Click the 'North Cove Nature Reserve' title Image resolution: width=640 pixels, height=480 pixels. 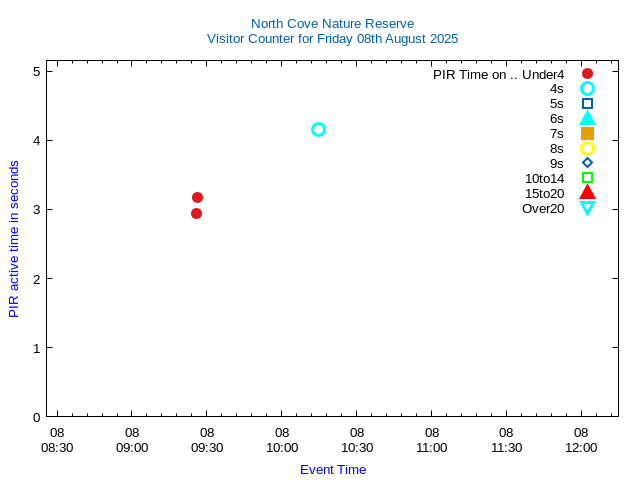(x=332, y=23)
